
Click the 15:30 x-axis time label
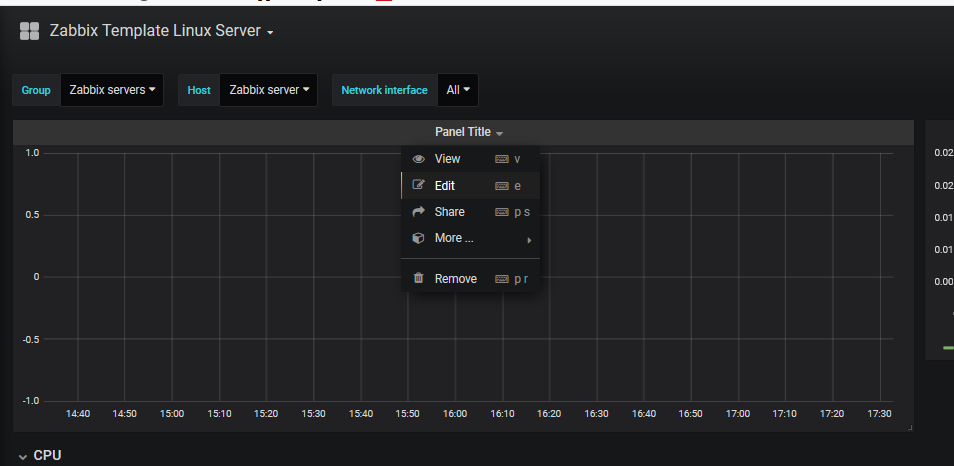tap(313, 414)
